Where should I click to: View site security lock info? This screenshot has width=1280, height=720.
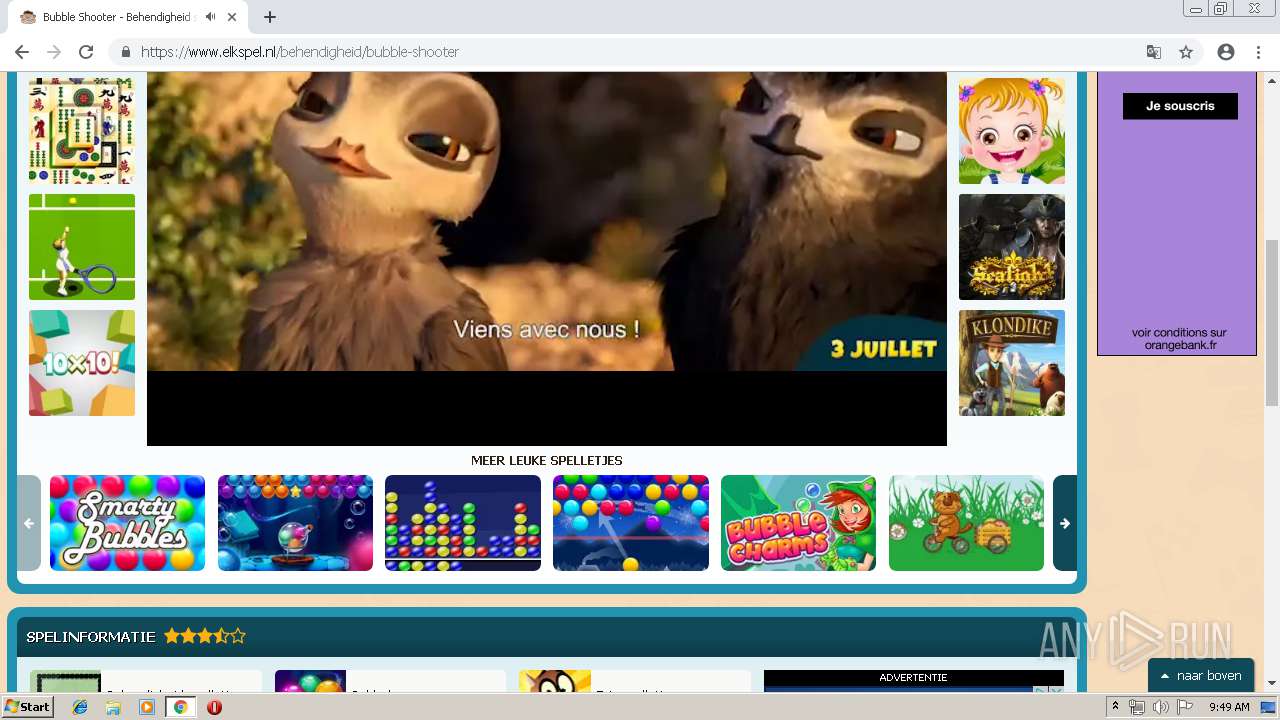click(x=126, y=52)
